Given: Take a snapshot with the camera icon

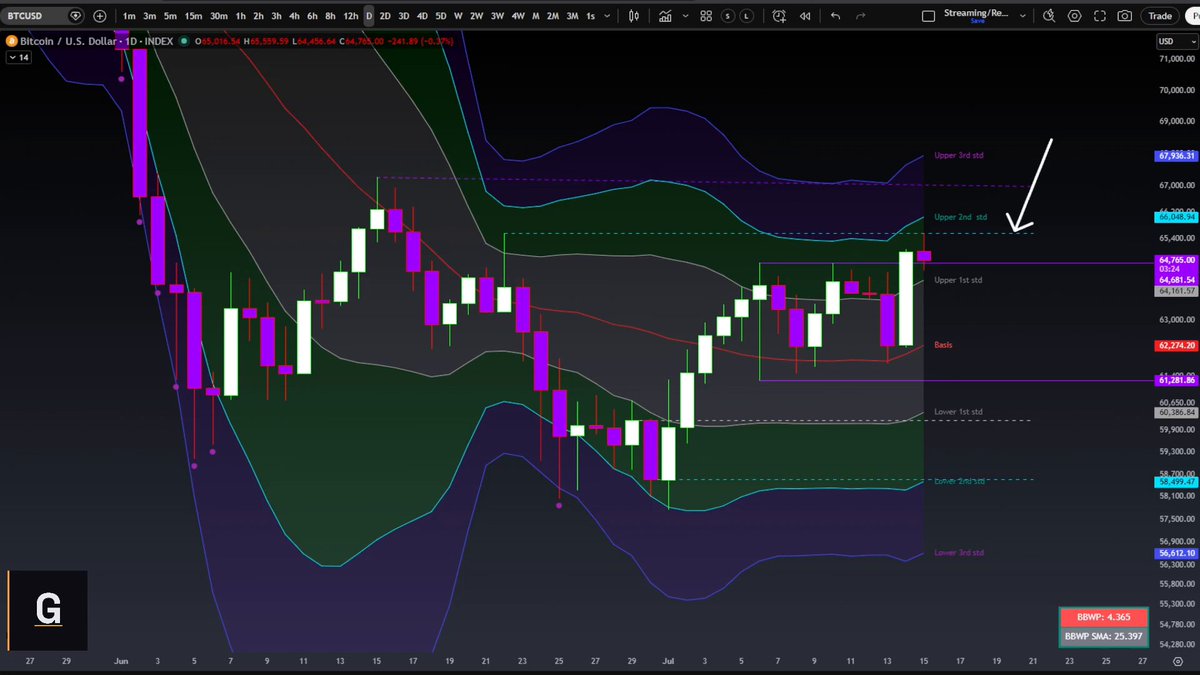Looking at the screenshot, I should click(1125, 16).
